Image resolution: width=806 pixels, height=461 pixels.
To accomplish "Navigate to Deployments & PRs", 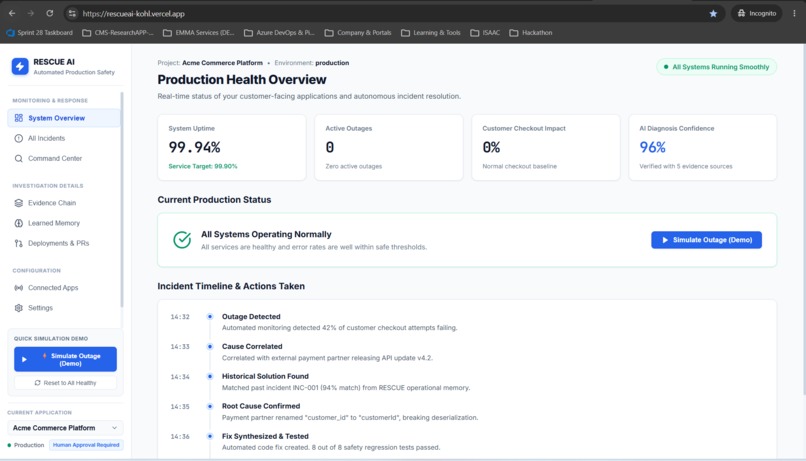I will (x=64, y=243).
